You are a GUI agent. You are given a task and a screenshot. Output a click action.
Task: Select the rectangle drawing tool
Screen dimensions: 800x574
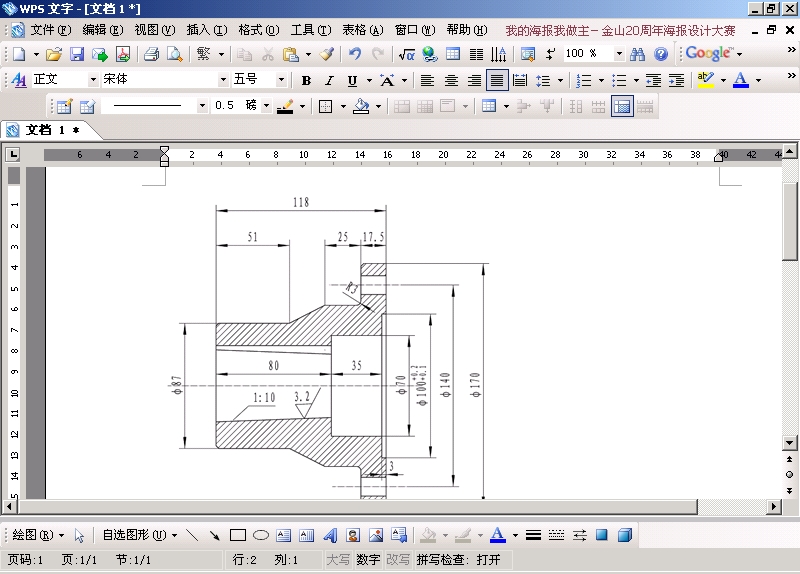click(238, 535)
